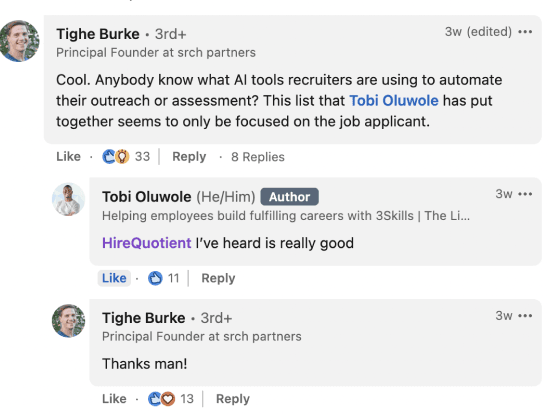Image resolution: width=549 pixels, height=414 pixels.
Task: Collapse the 8 Replies thread
Action: pos(258,157)
